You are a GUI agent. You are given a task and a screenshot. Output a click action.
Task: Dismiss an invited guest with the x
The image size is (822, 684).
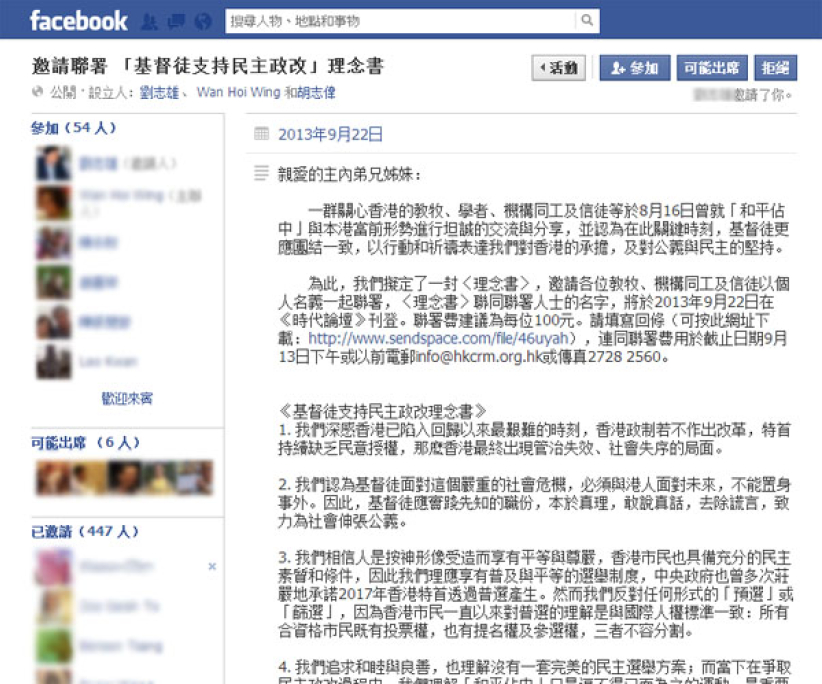[x=211, y=565]
